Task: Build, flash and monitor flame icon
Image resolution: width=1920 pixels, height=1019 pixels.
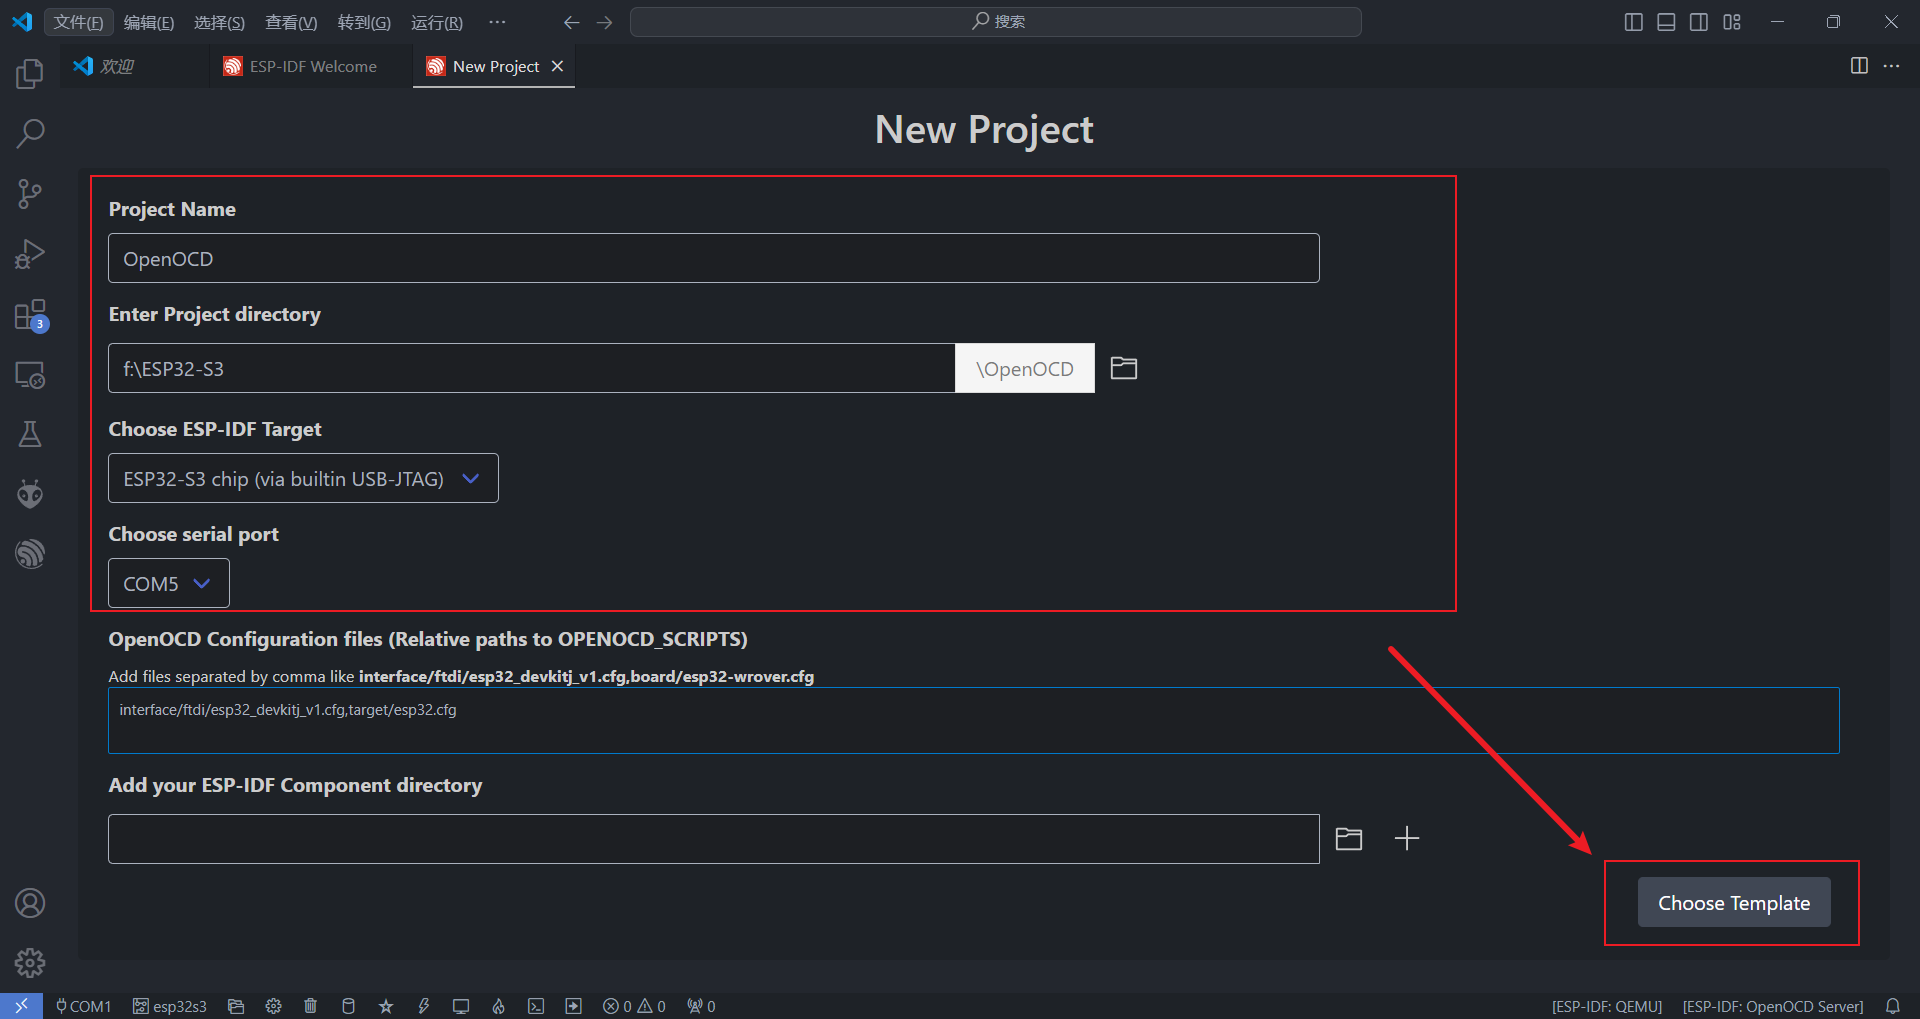Action: [x=498, y=1006]
